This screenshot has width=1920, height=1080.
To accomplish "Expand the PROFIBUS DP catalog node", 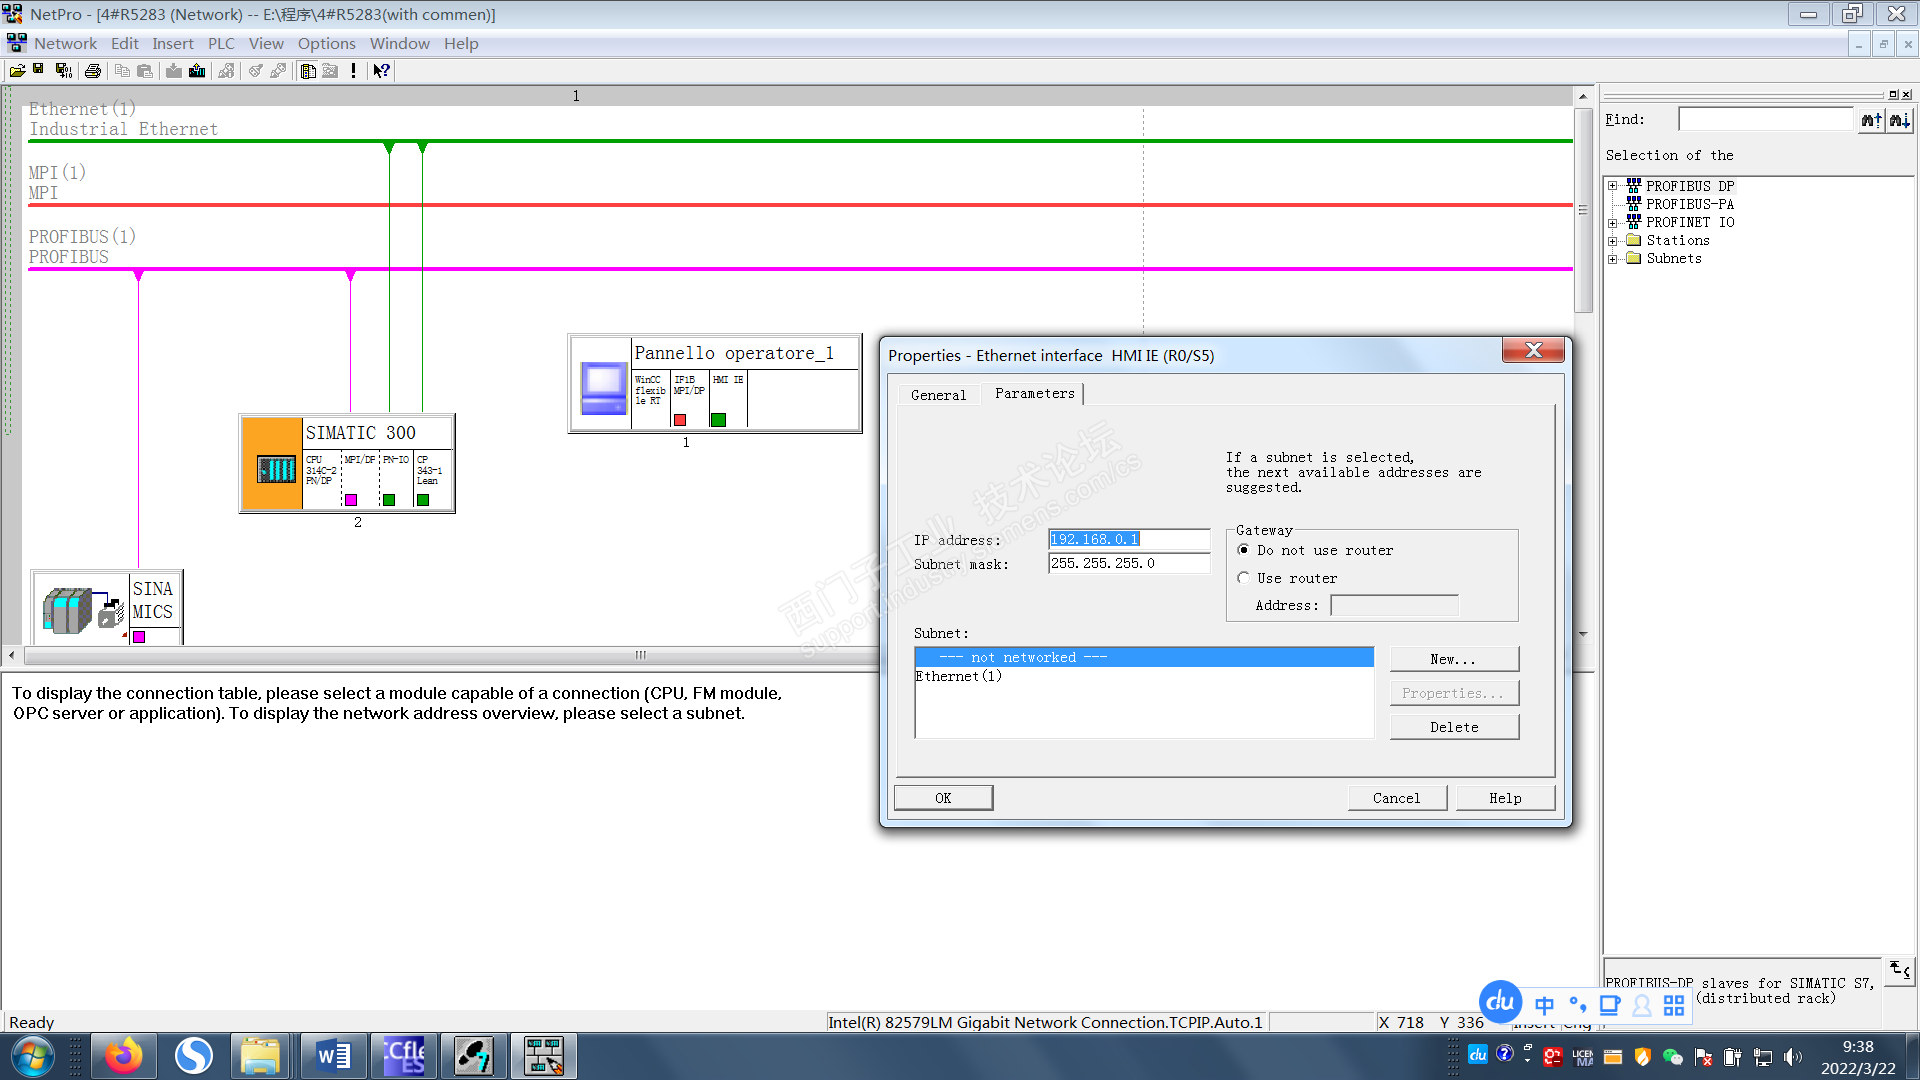I will 1612,186.
